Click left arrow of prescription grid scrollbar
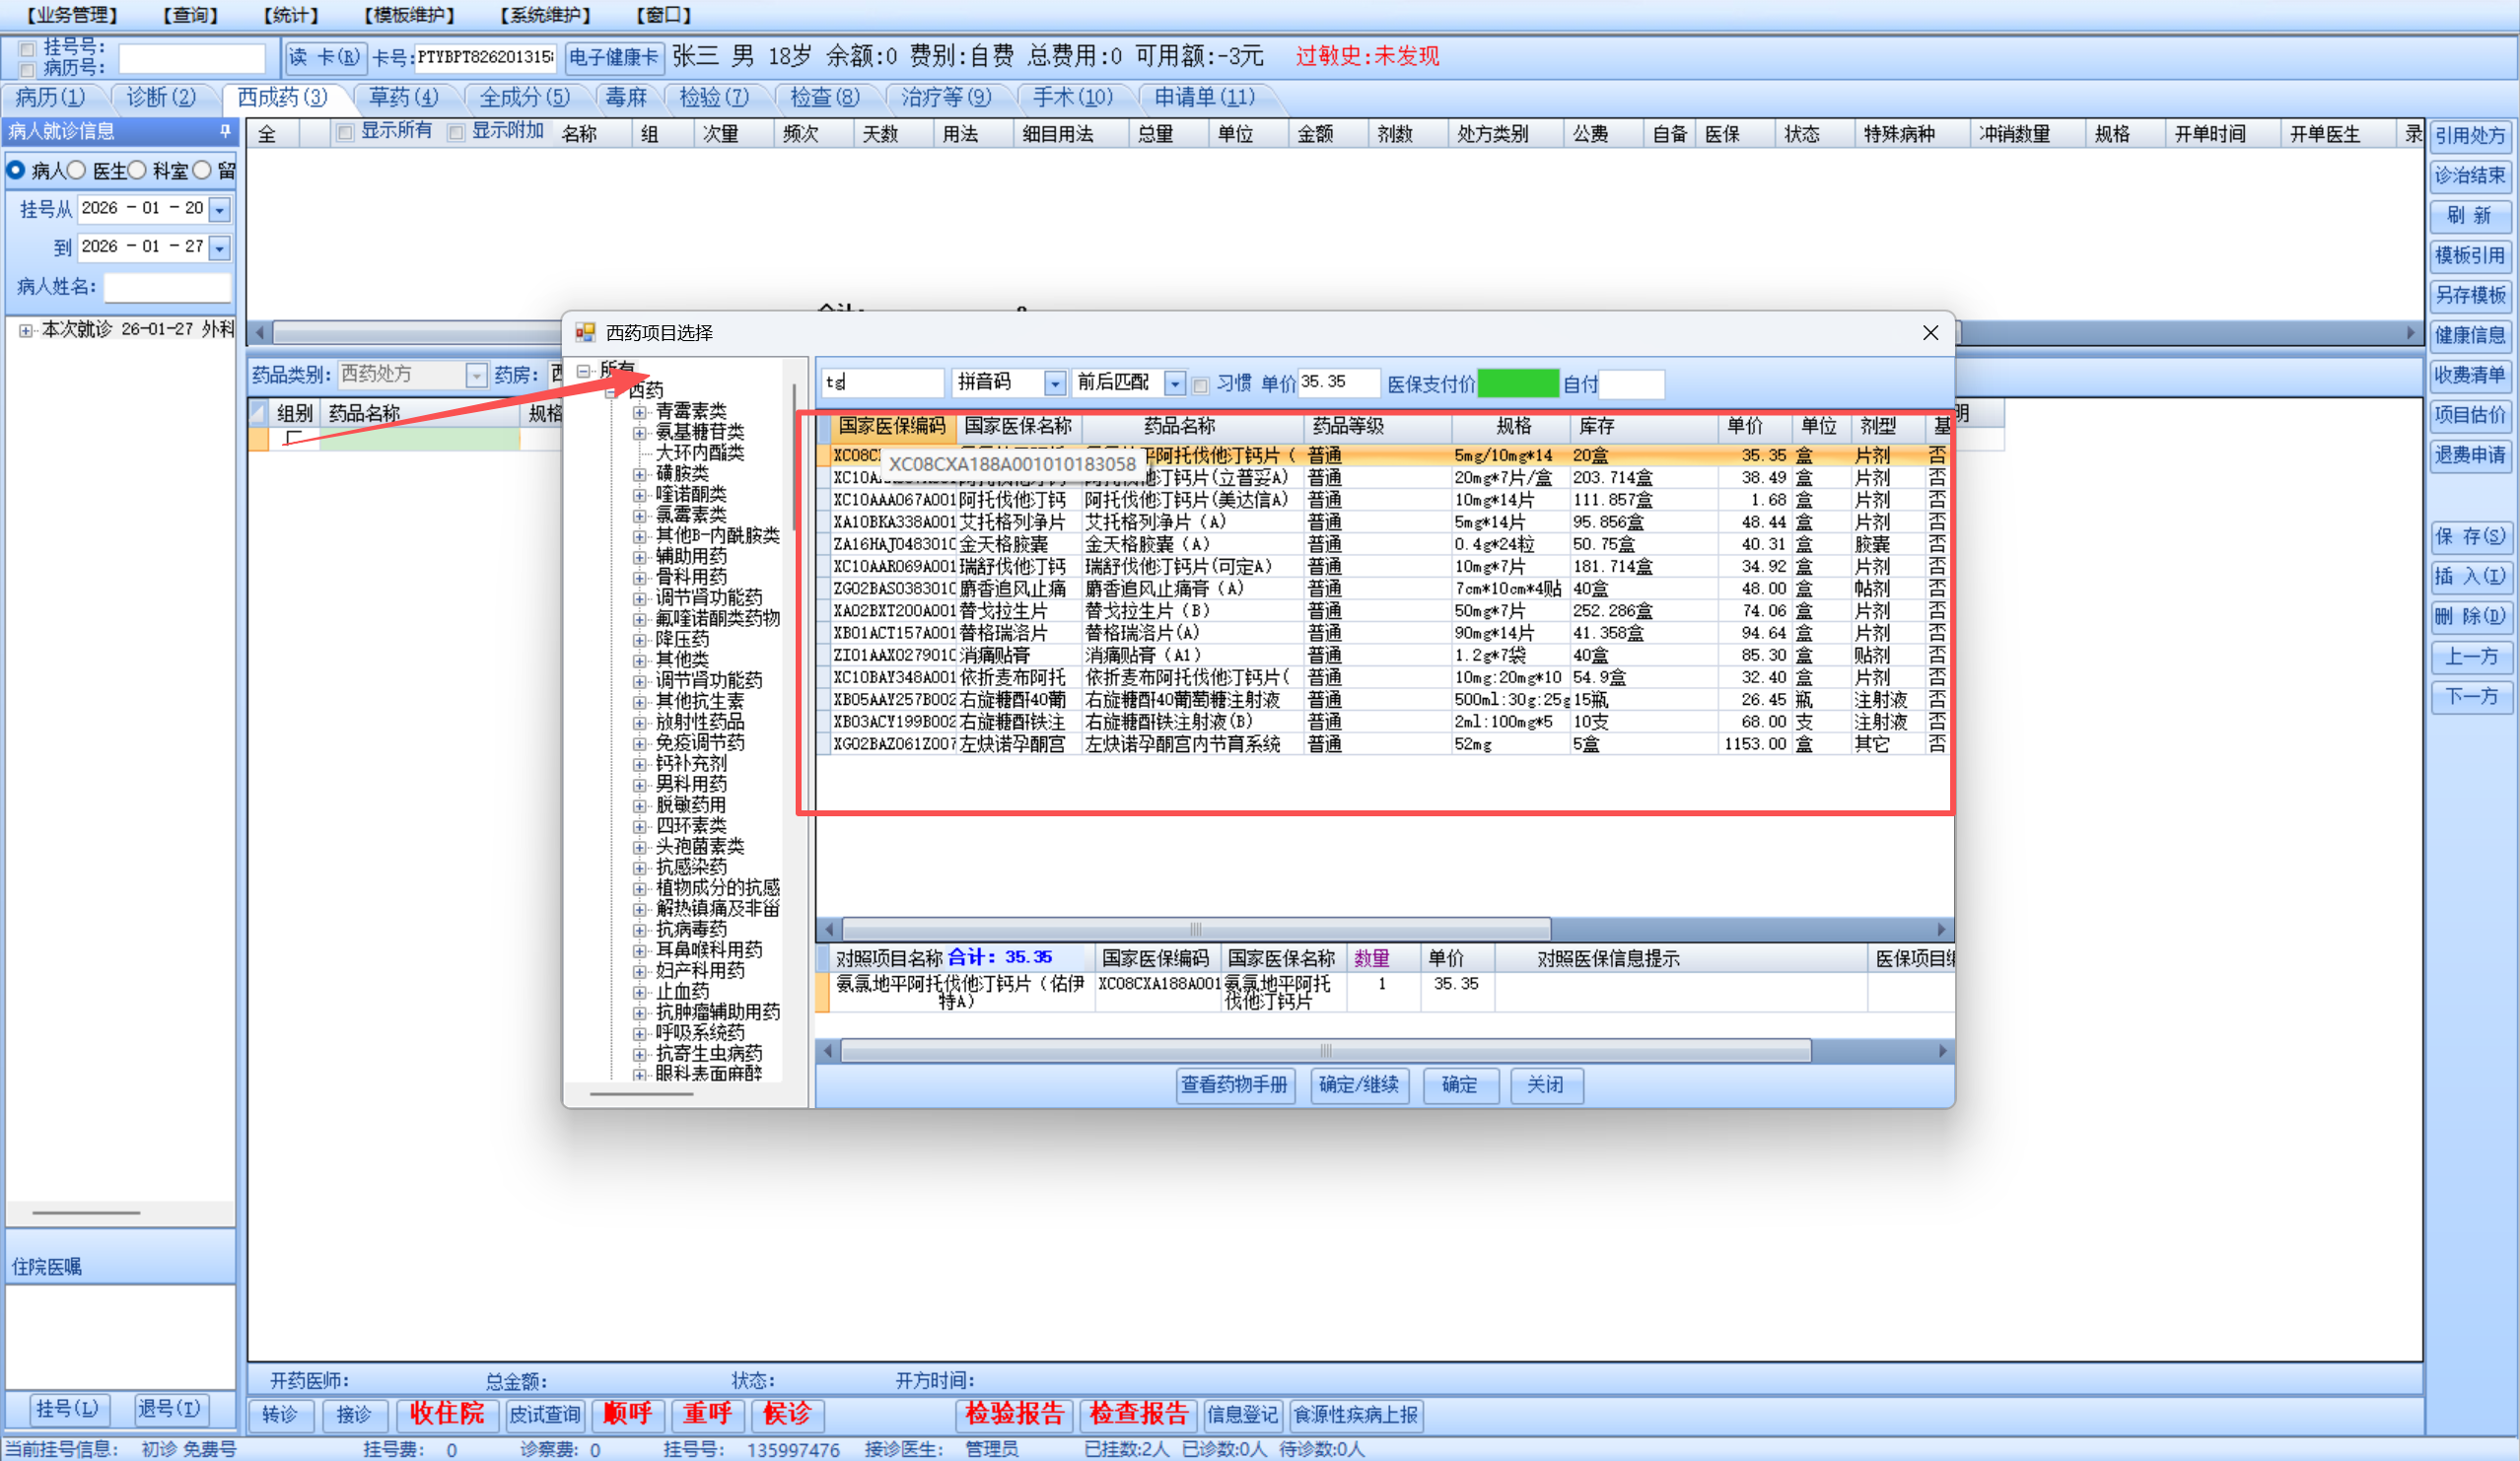Screen dimensions: 2520x1461 259,333
